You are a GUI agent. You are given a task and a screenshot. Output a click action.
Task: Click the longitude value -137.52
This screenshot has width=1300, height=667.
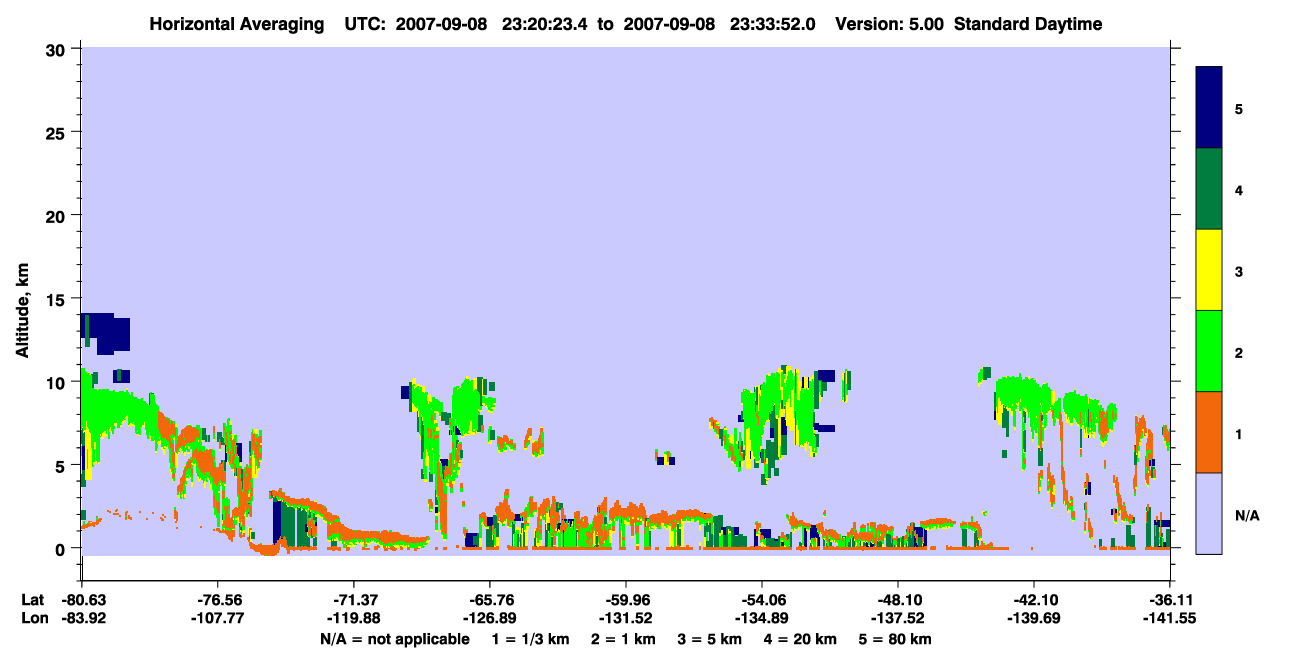coord(898,618)
